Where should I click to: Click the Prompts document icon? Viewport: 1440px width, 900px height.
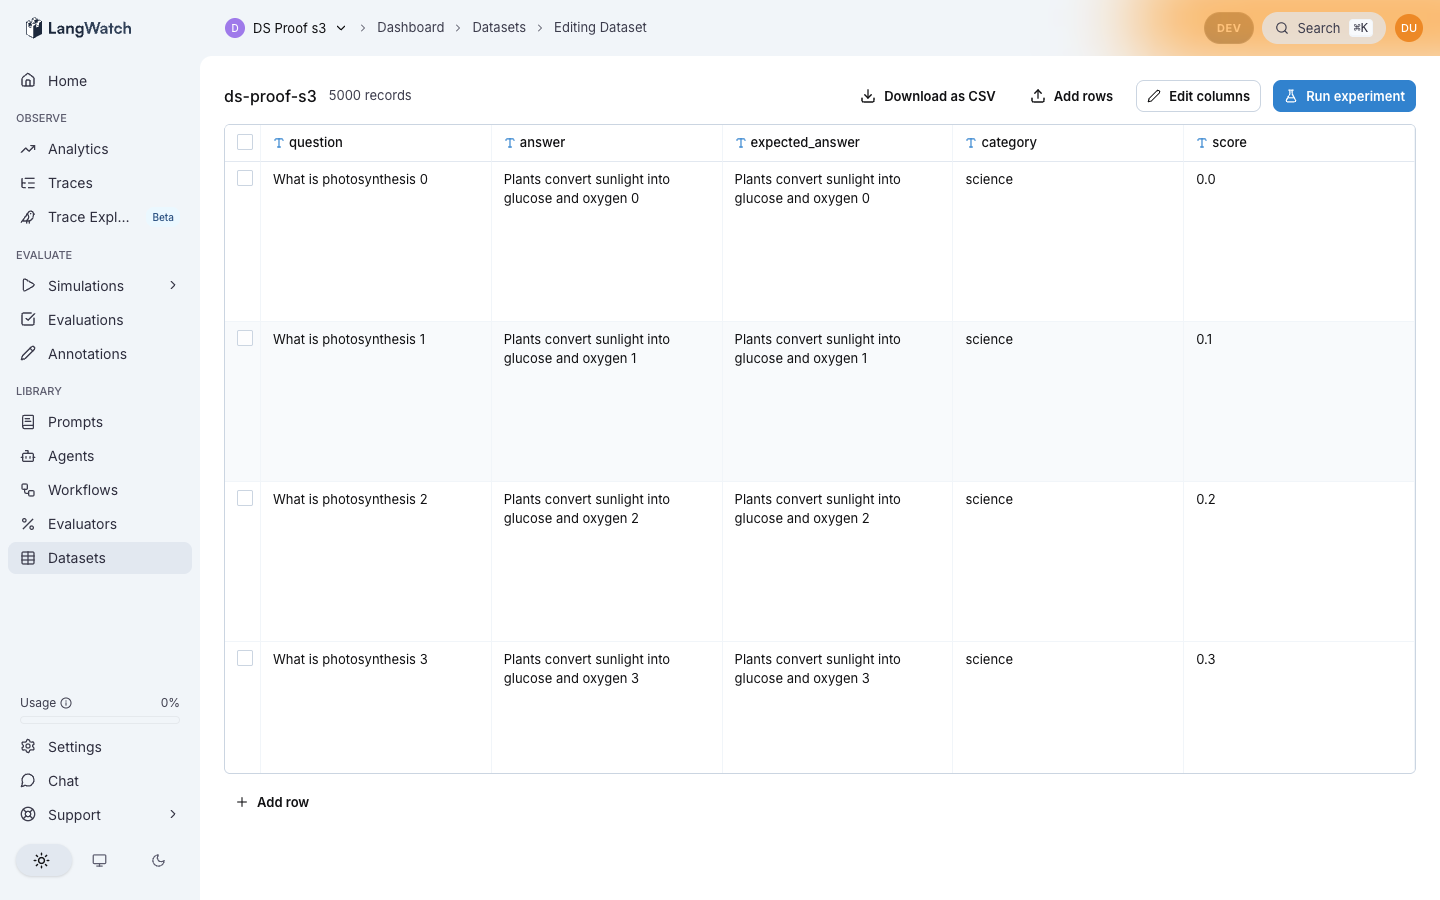click(28, 422)
